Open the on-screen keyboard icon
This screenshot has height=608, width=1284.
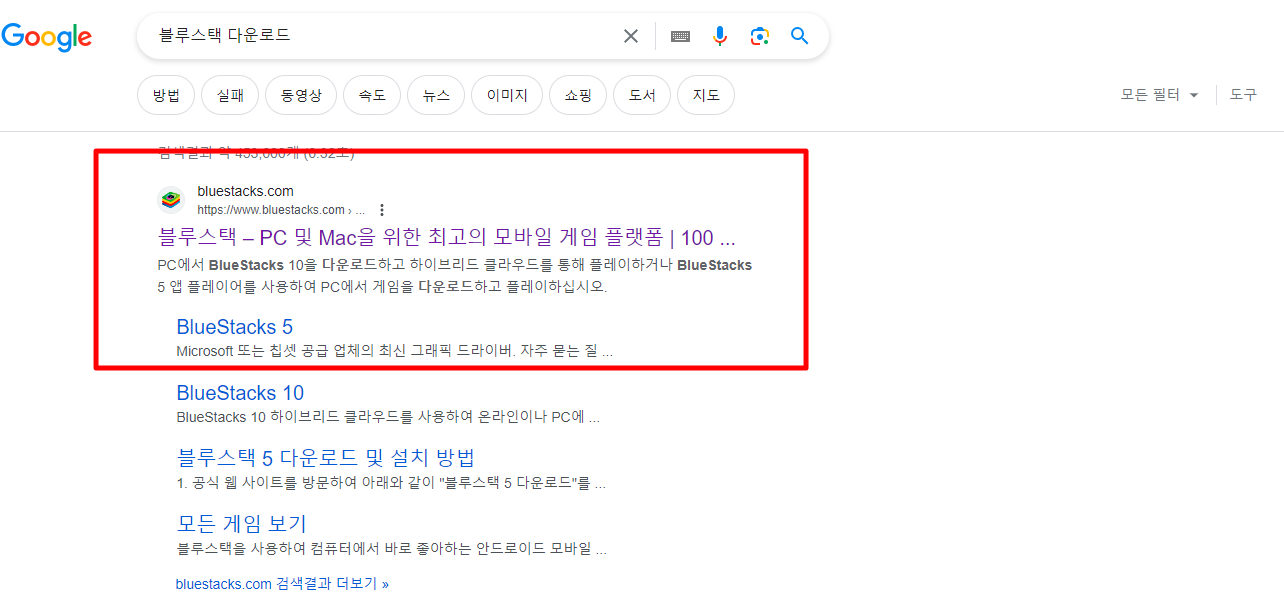(681, 36)
